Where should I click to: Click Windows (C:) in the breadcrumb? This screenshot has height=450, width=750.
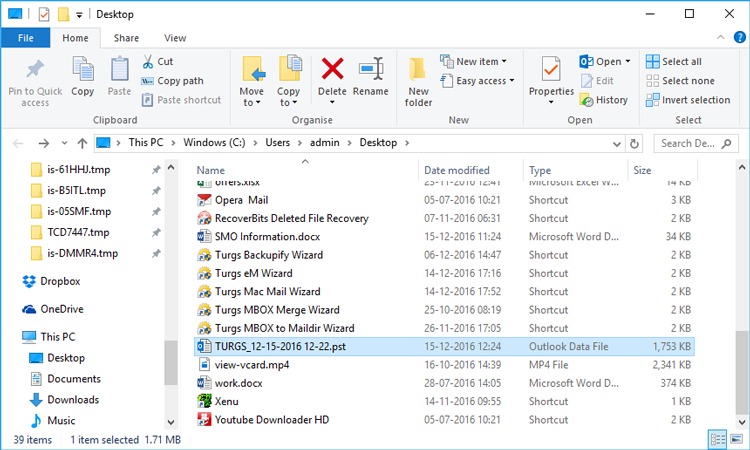pyautogui.click(x=214, y=143)
